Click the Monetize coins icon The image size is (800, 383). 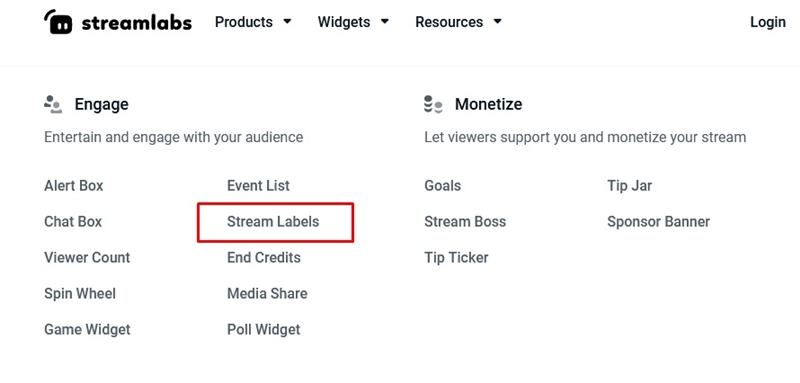coord(433,104)
